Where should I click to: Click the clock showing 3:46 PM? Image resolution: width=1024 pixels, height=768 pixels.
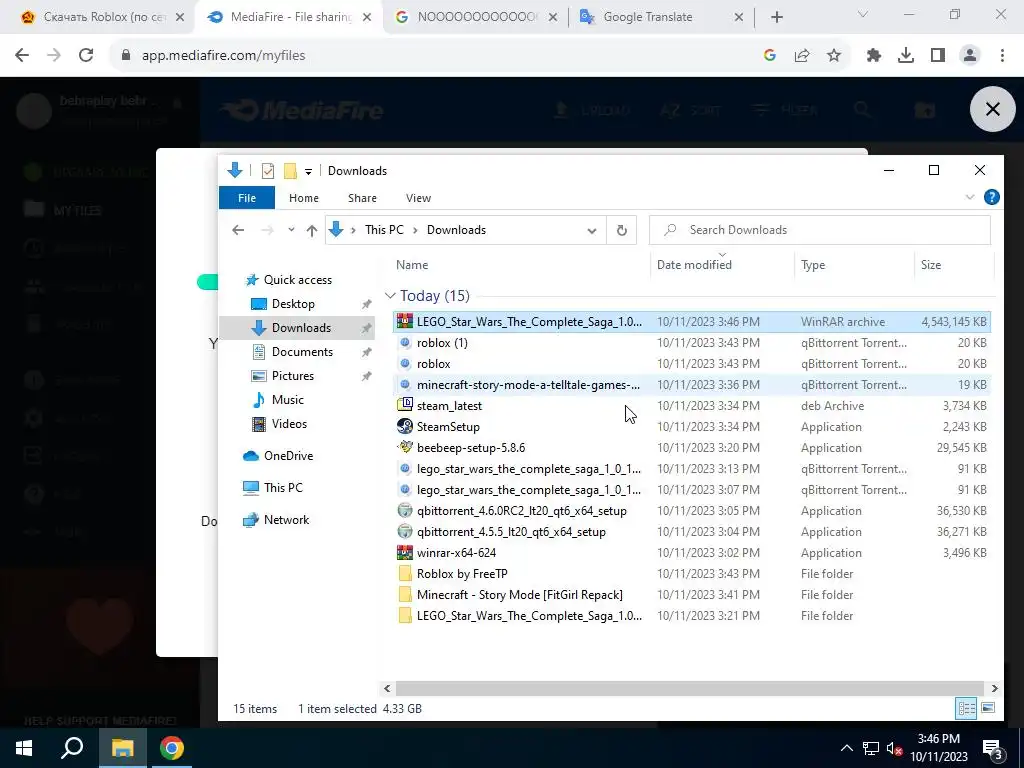pos(938,739)
